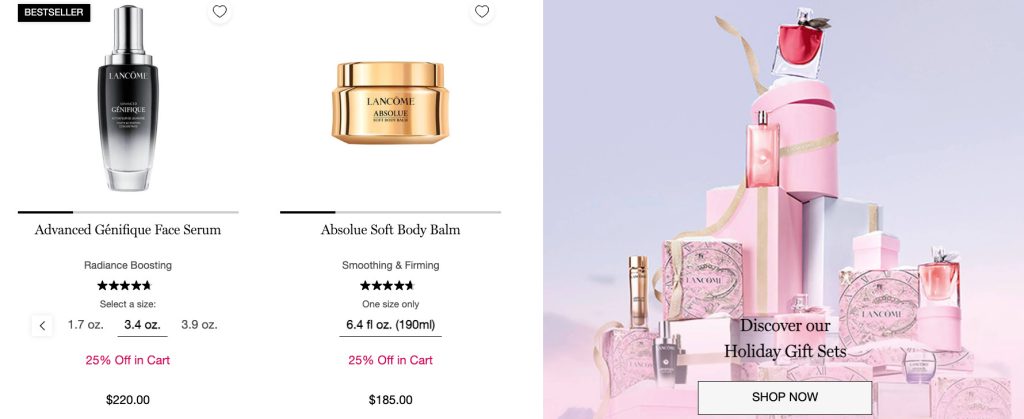Click the body balm image progress bar
The image size is (1024, 419).
(x=391, y=212)
